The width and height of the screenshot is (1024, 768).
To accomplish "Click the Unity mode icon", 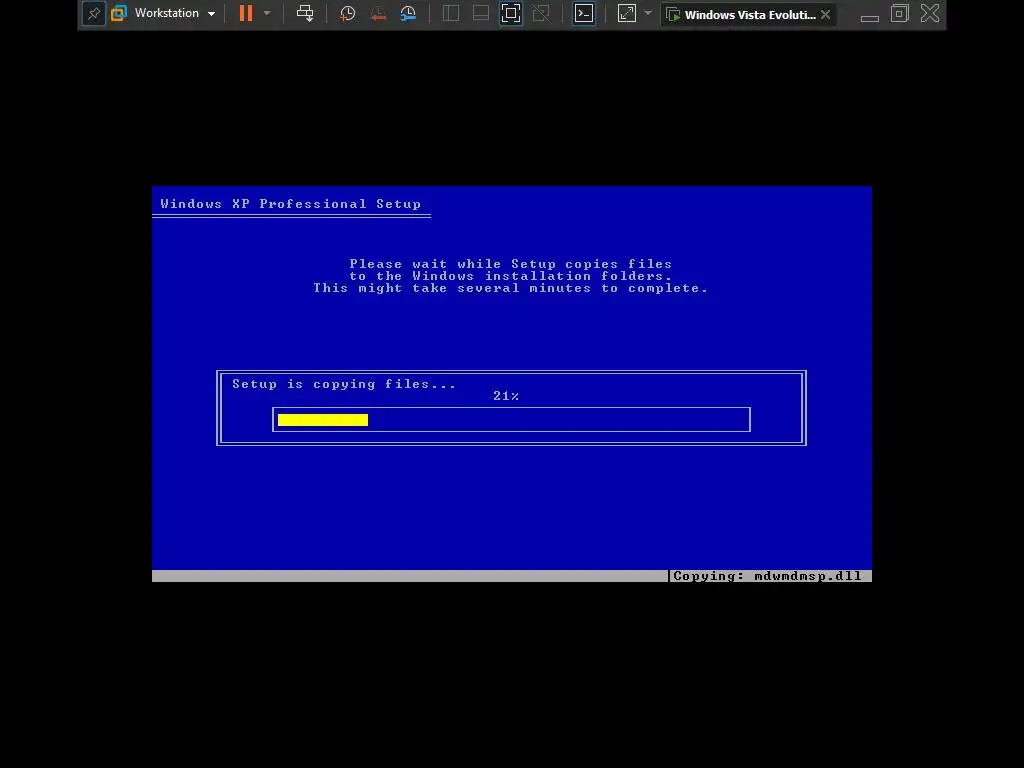I will click(541, 13).
